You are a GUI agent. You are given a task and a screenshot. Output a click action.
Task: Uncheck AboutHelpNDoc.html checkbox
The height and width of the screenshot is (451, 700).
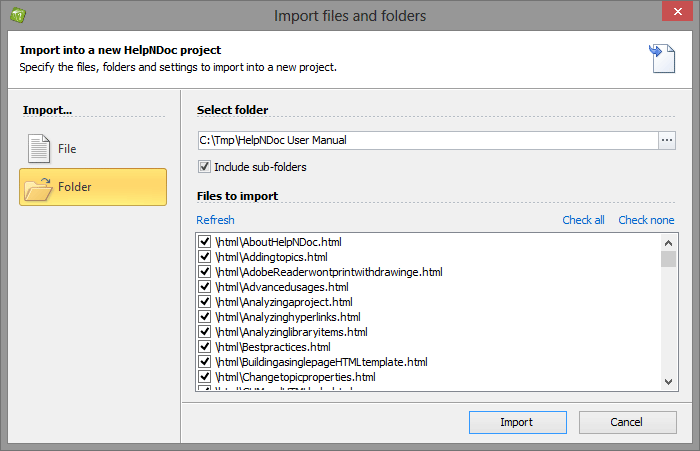tap(204, 242)
